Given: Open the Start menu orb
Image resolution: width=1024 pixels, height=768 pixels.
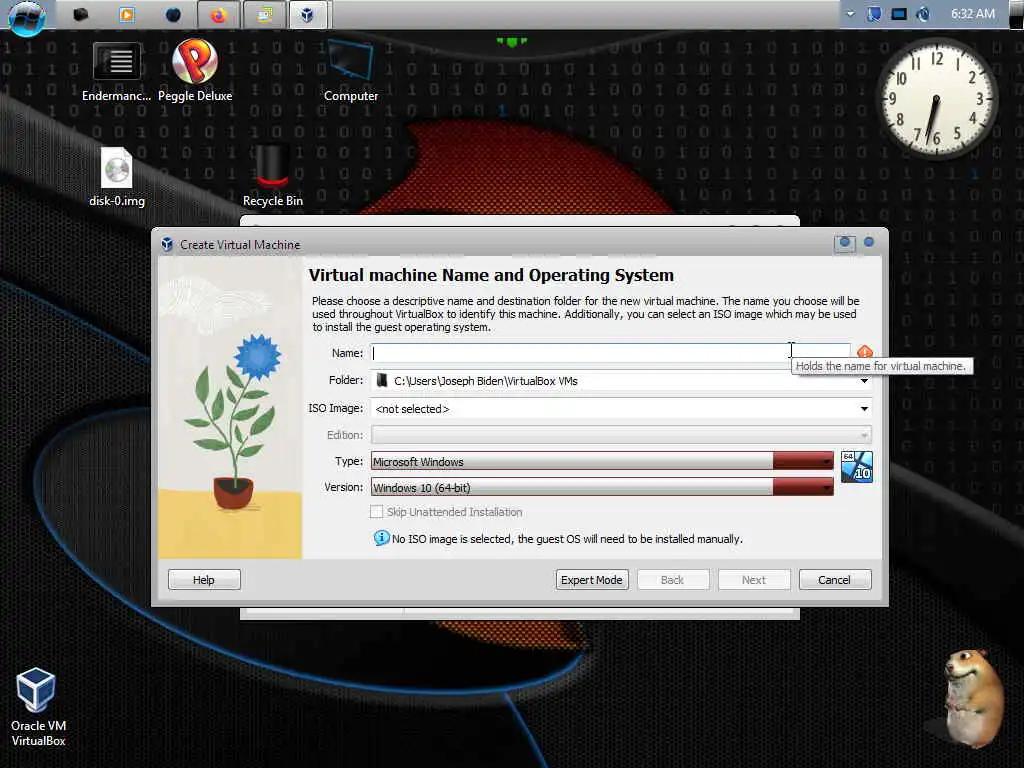Looking at the screenshot, I should pyautogui.click(x=27, y=16).
